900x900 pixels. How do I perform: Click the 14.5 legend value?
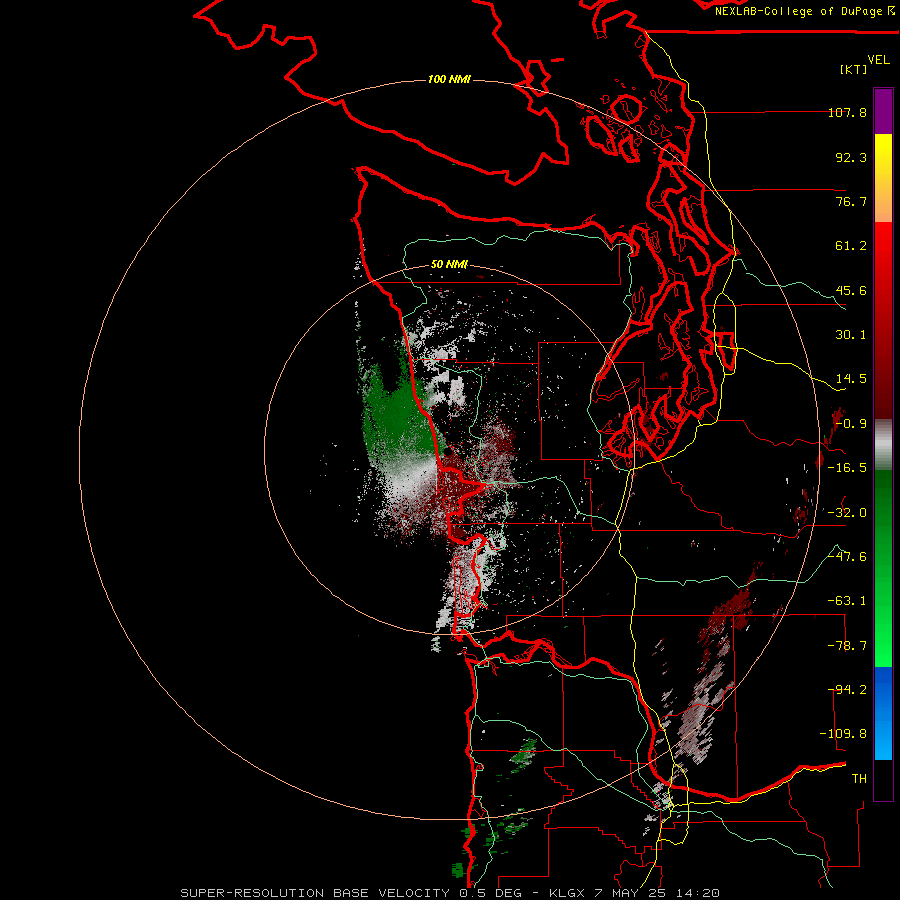click(x=851, y=379)
